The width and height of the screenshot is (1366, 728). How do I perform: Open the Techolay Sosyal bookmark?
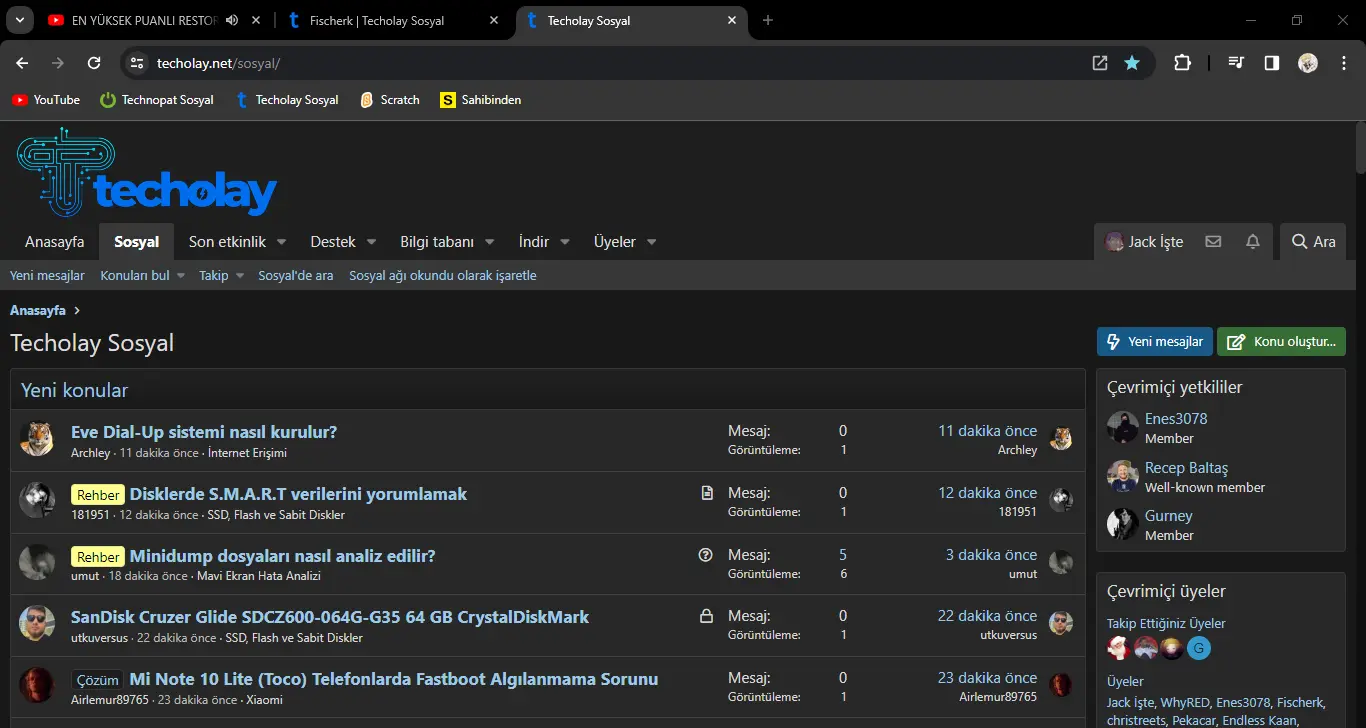tap(287, 100)
